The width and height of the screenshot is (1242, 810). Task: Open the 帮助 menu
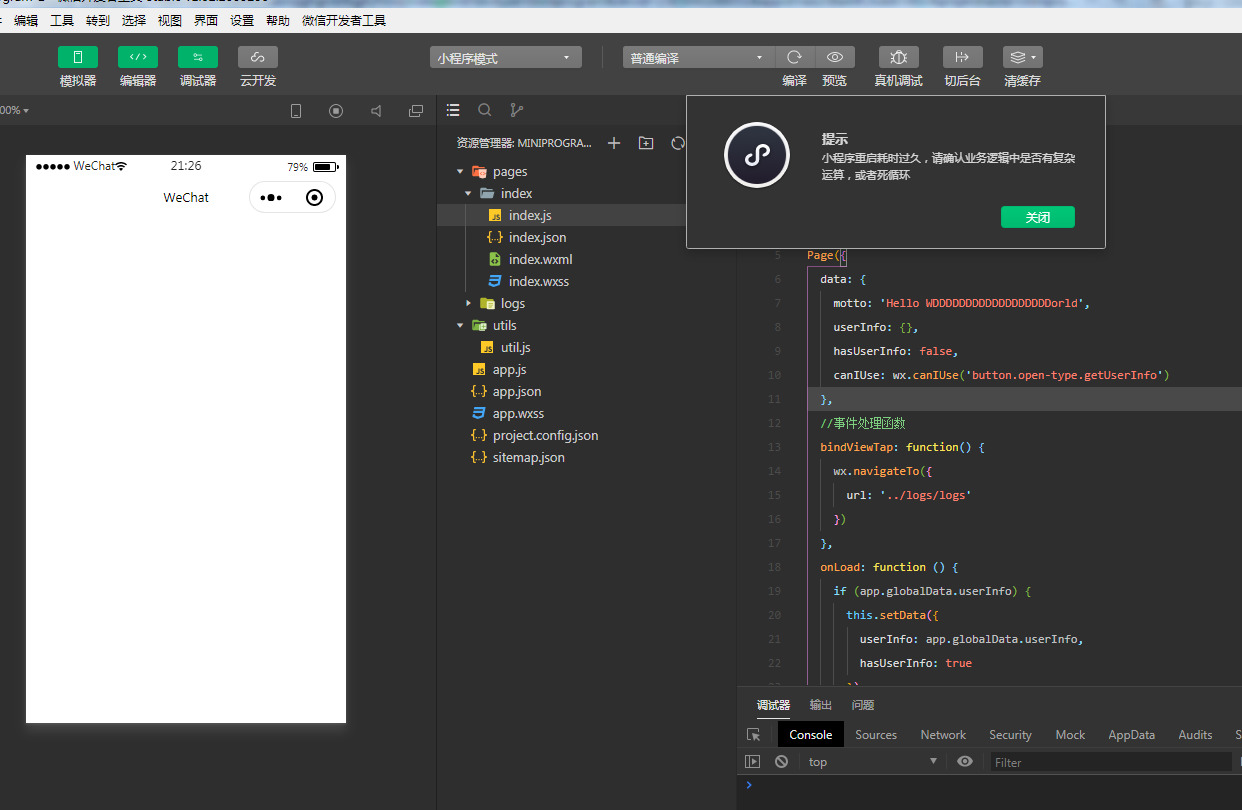pos(278,20)
